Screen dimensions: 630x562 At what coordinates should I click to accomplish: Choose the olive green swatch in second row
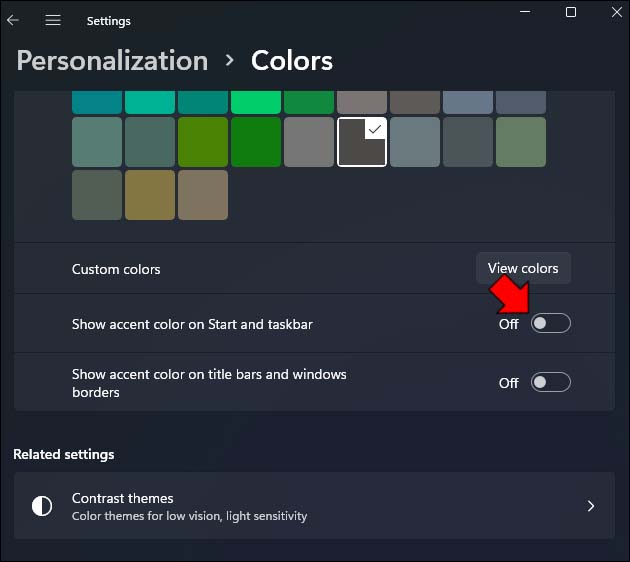[203, 141]
